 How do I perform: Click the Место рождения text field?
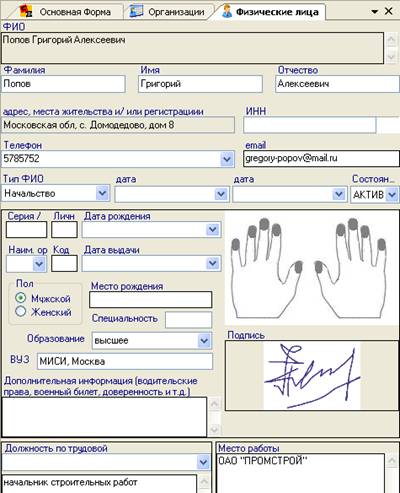[x=151, y=299]
